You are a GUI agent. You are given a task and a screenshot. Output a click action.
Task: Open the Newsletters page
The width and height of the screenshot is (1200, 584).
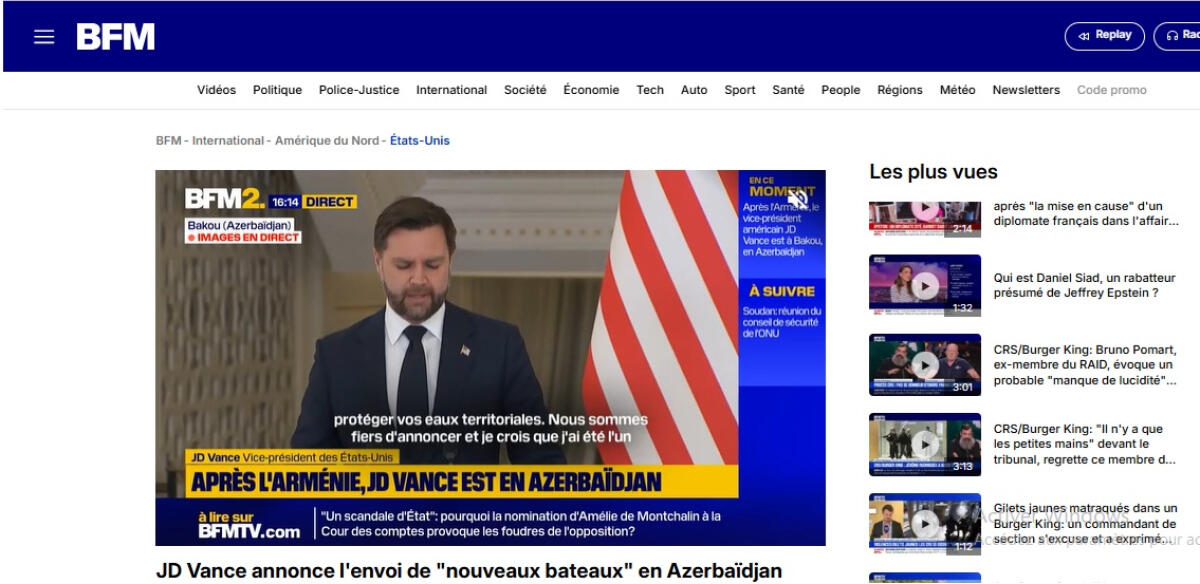(x=1026, y=90)
